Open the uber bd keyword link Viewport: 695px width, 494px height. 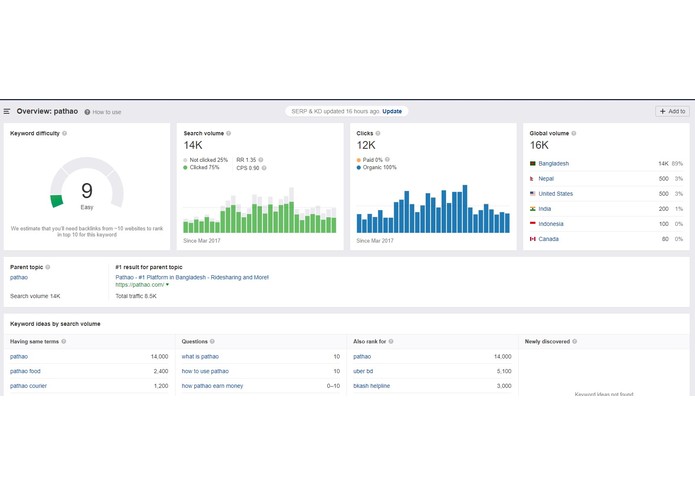[363, 371]
